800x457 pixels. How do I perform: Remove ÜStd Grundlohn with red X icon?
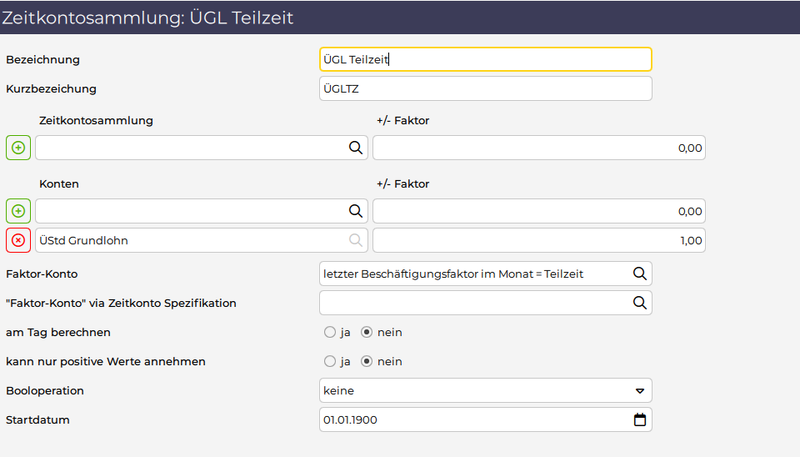coord(18,240)
